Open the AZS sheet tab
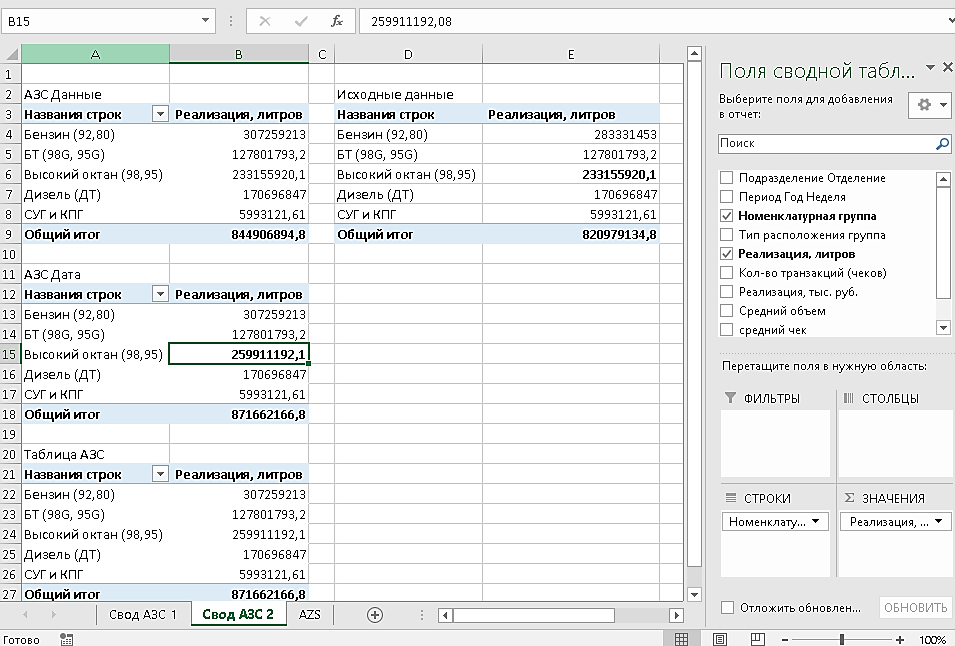 [x=309, y=615]
